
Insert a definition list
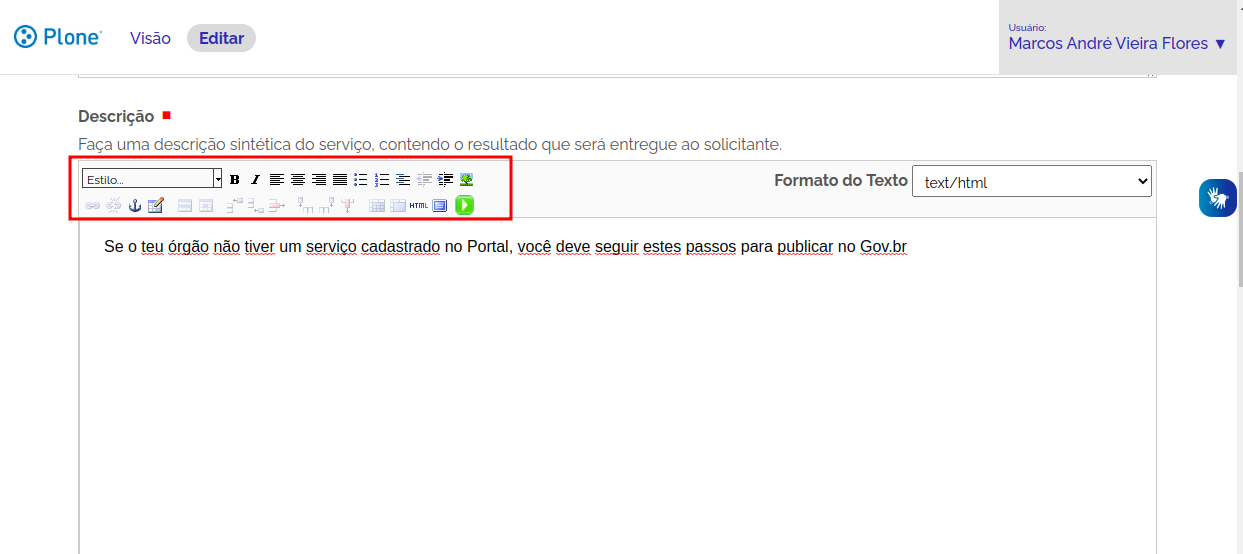[x=403, y=180]
